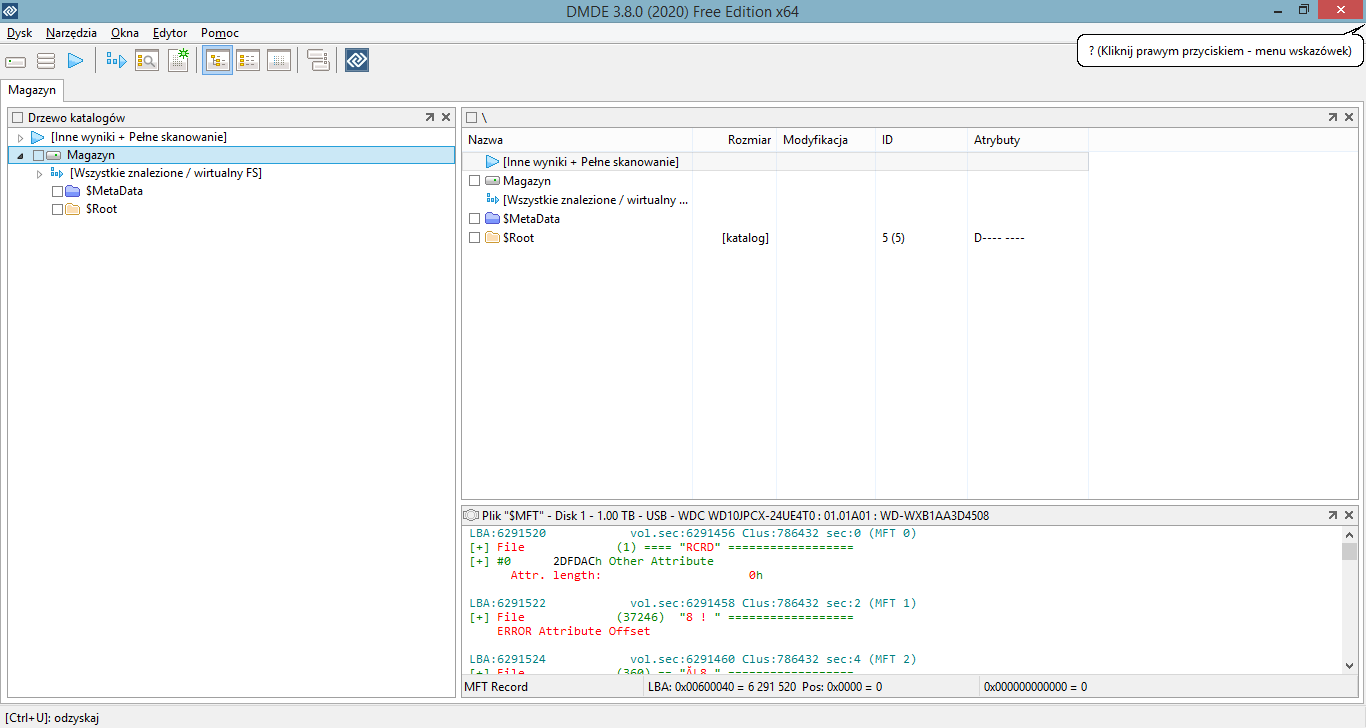
Task: Collapse the Magazyn tree node
Action: click(x=20, y=156)
